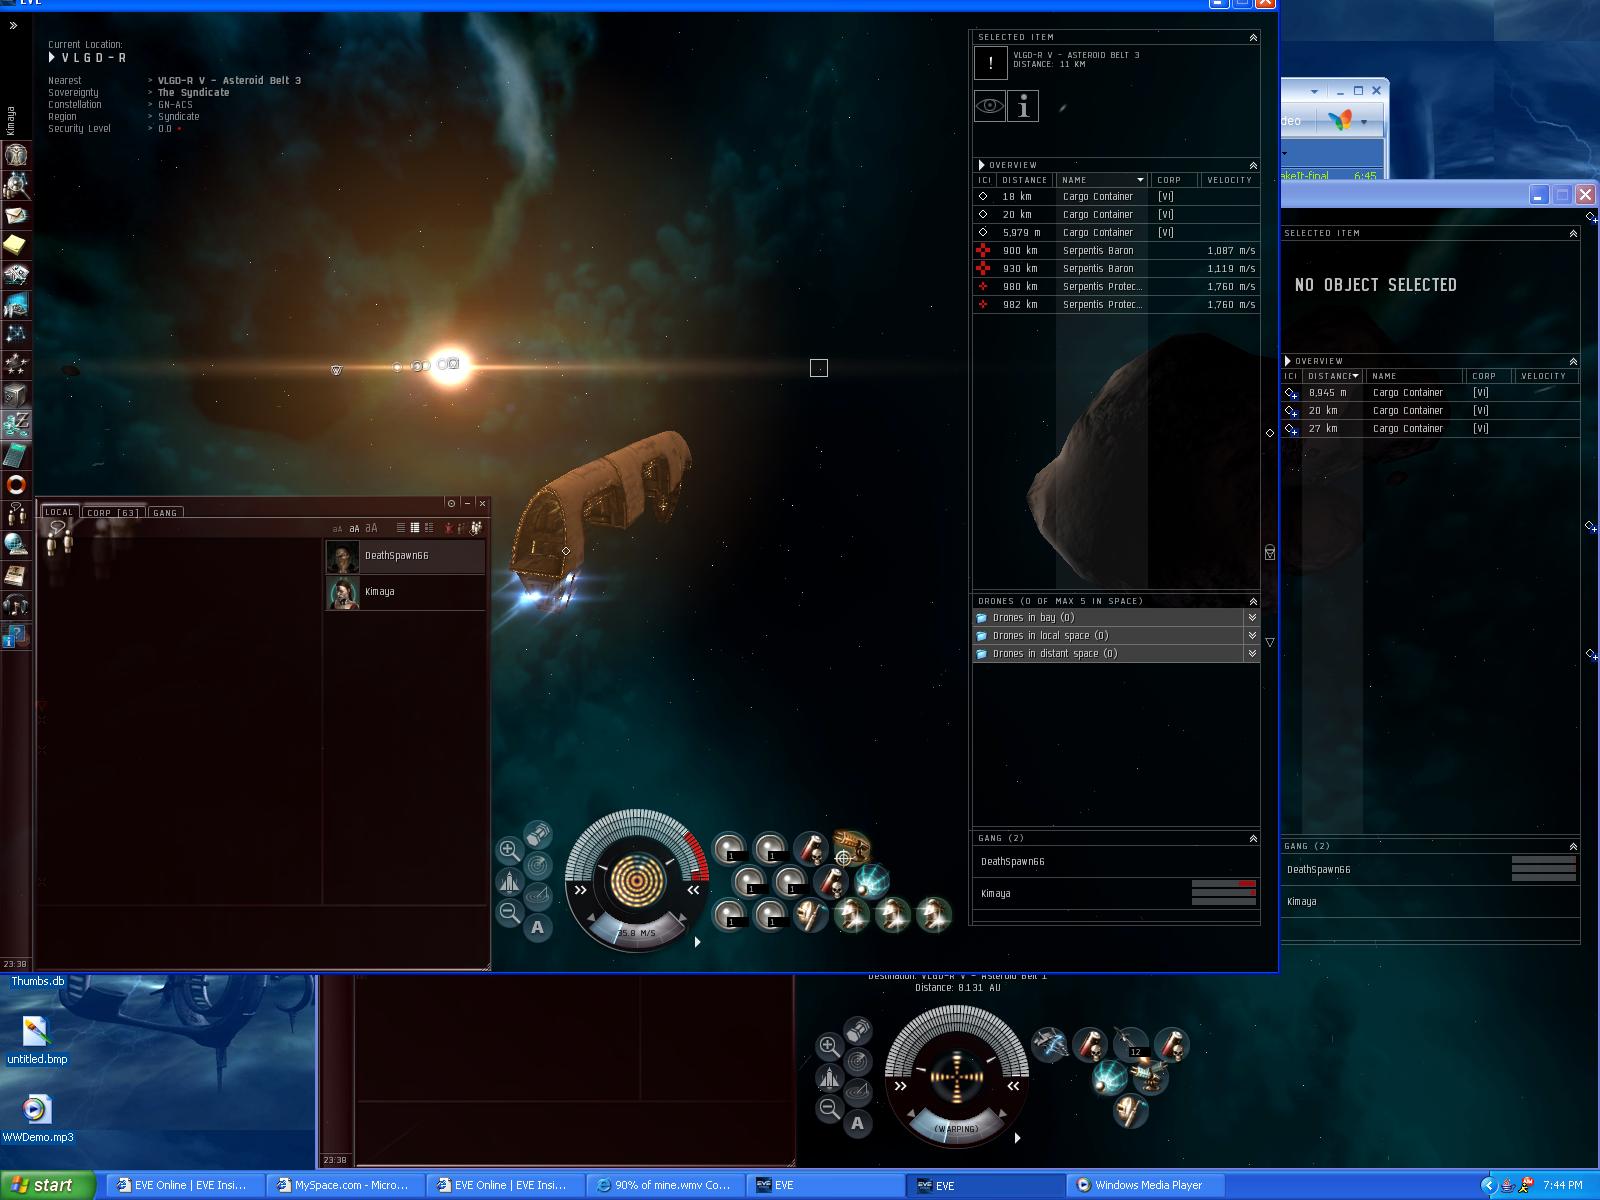Expand Drones in local space group

(1252, 636)
